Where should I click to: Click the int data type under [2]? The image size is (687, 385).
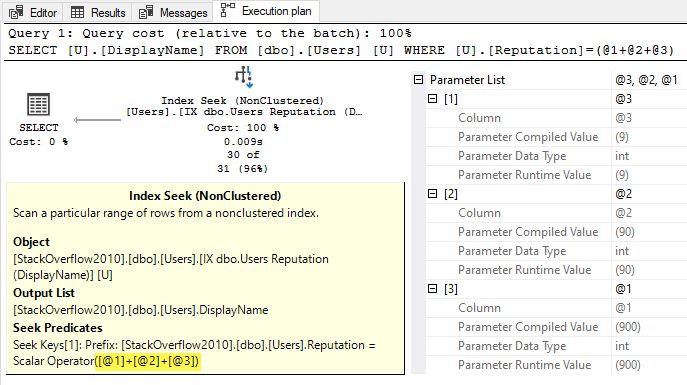pyautogui.click(x=622, y=251)
